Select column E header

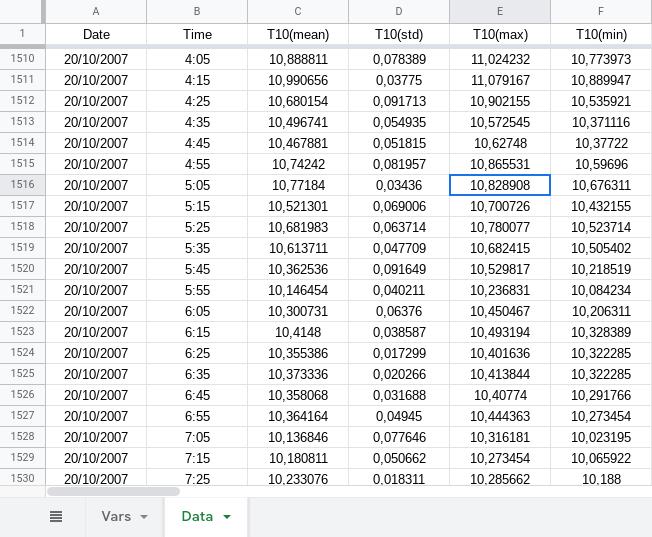pyautogui.click(x=500, y=12)
